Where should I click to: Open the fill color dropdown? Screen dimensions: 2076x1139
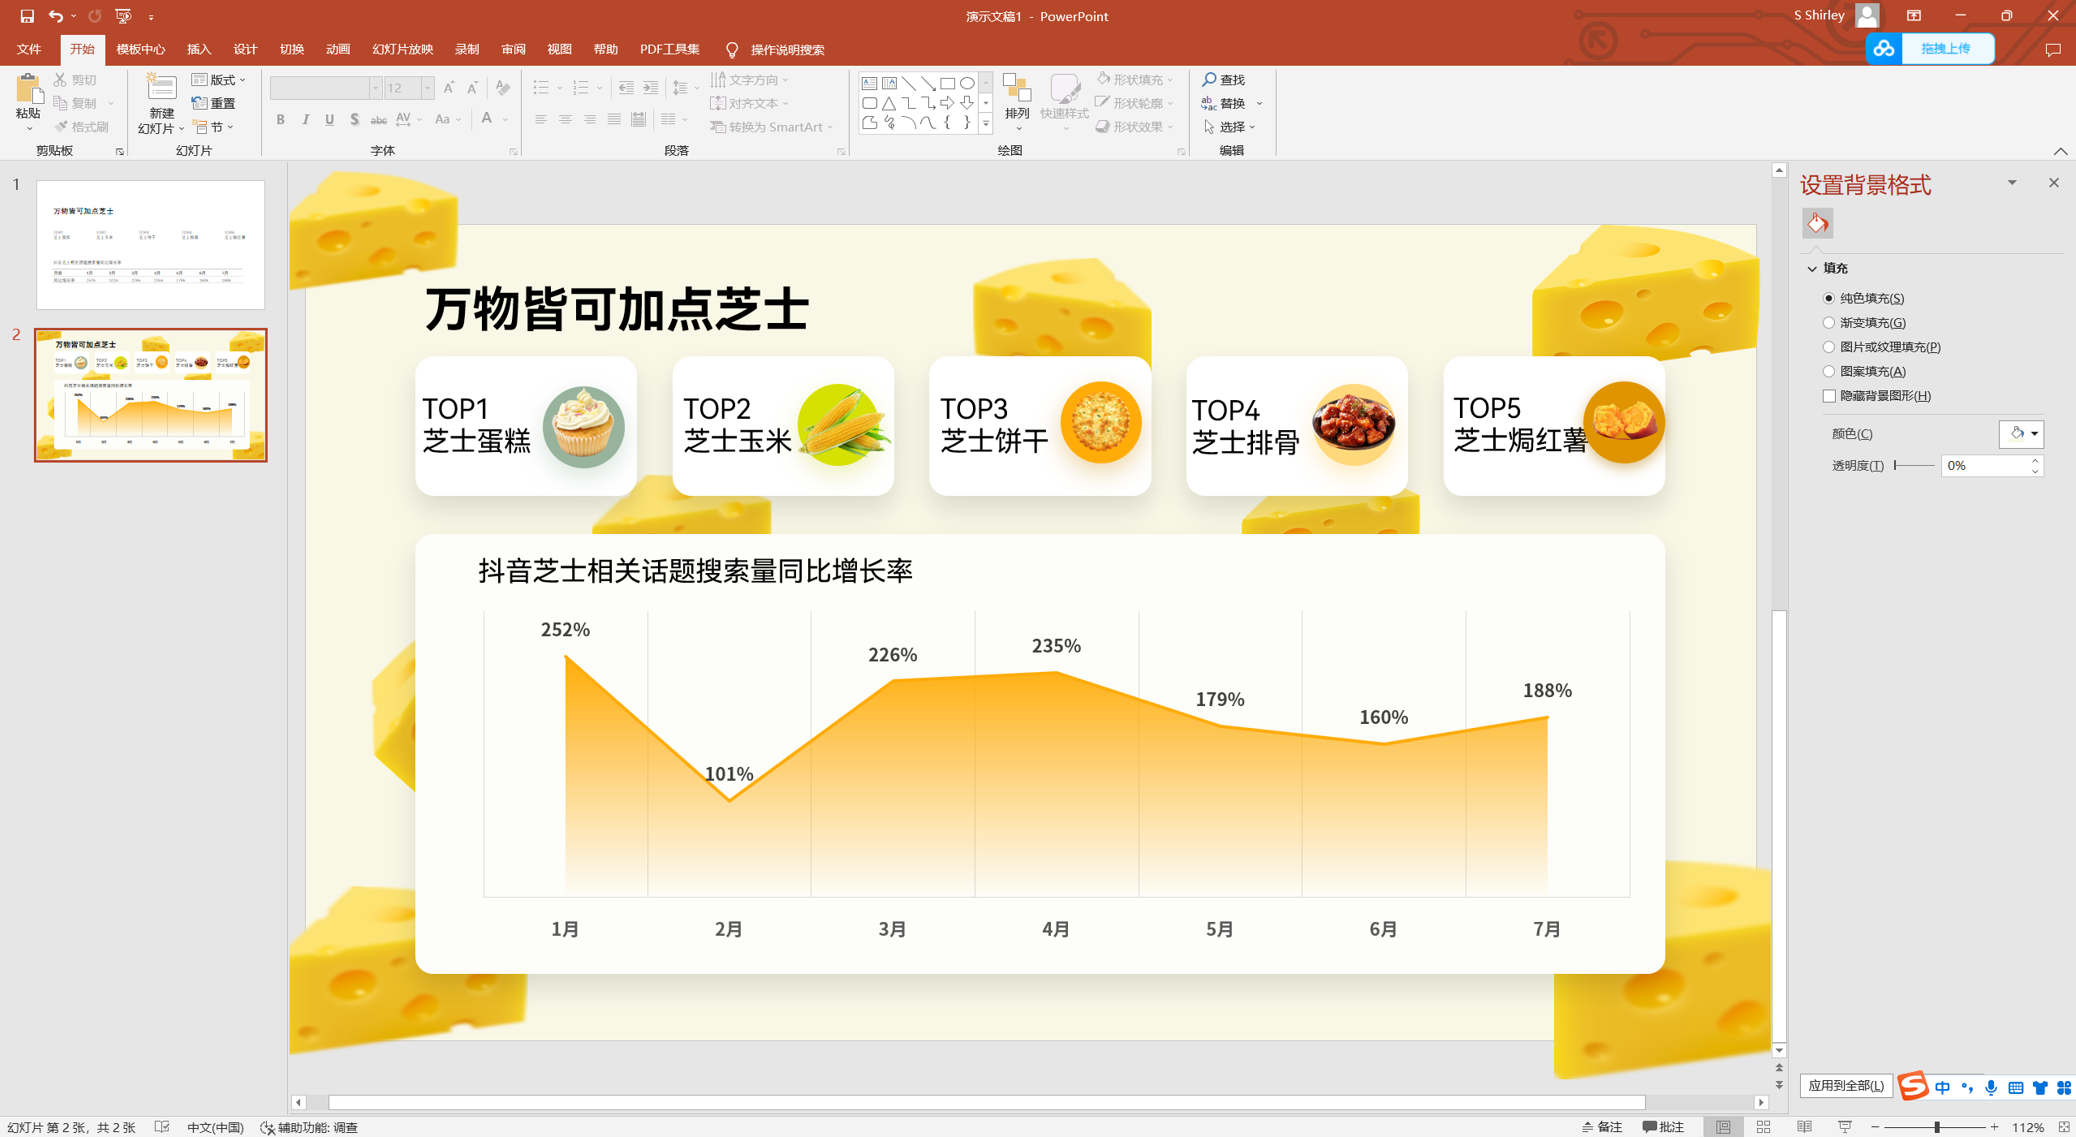point(2034,434)
